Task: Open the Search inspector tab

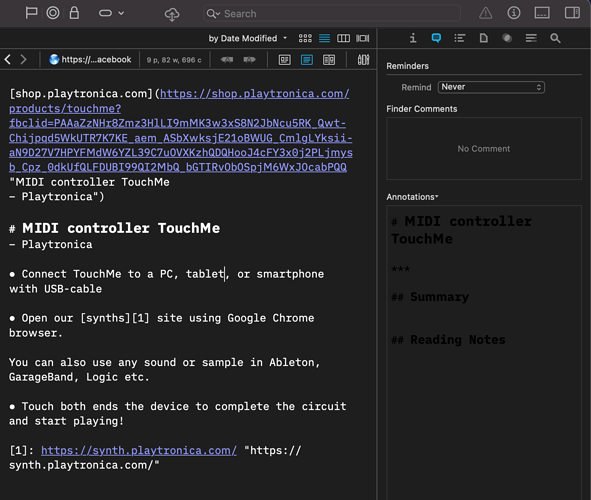Action: point(555,38)
